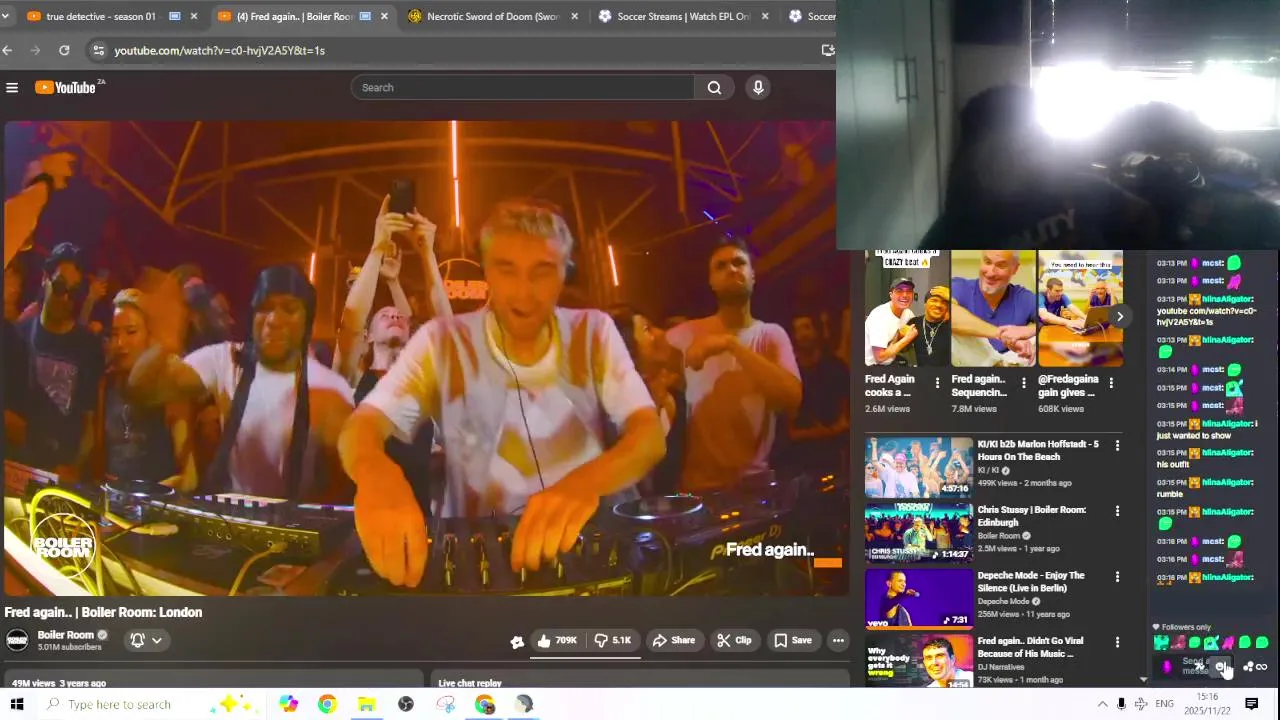Click the install/cast icon at address bar end
This screenshot has width=1280, height=720.
pos(828,50)
